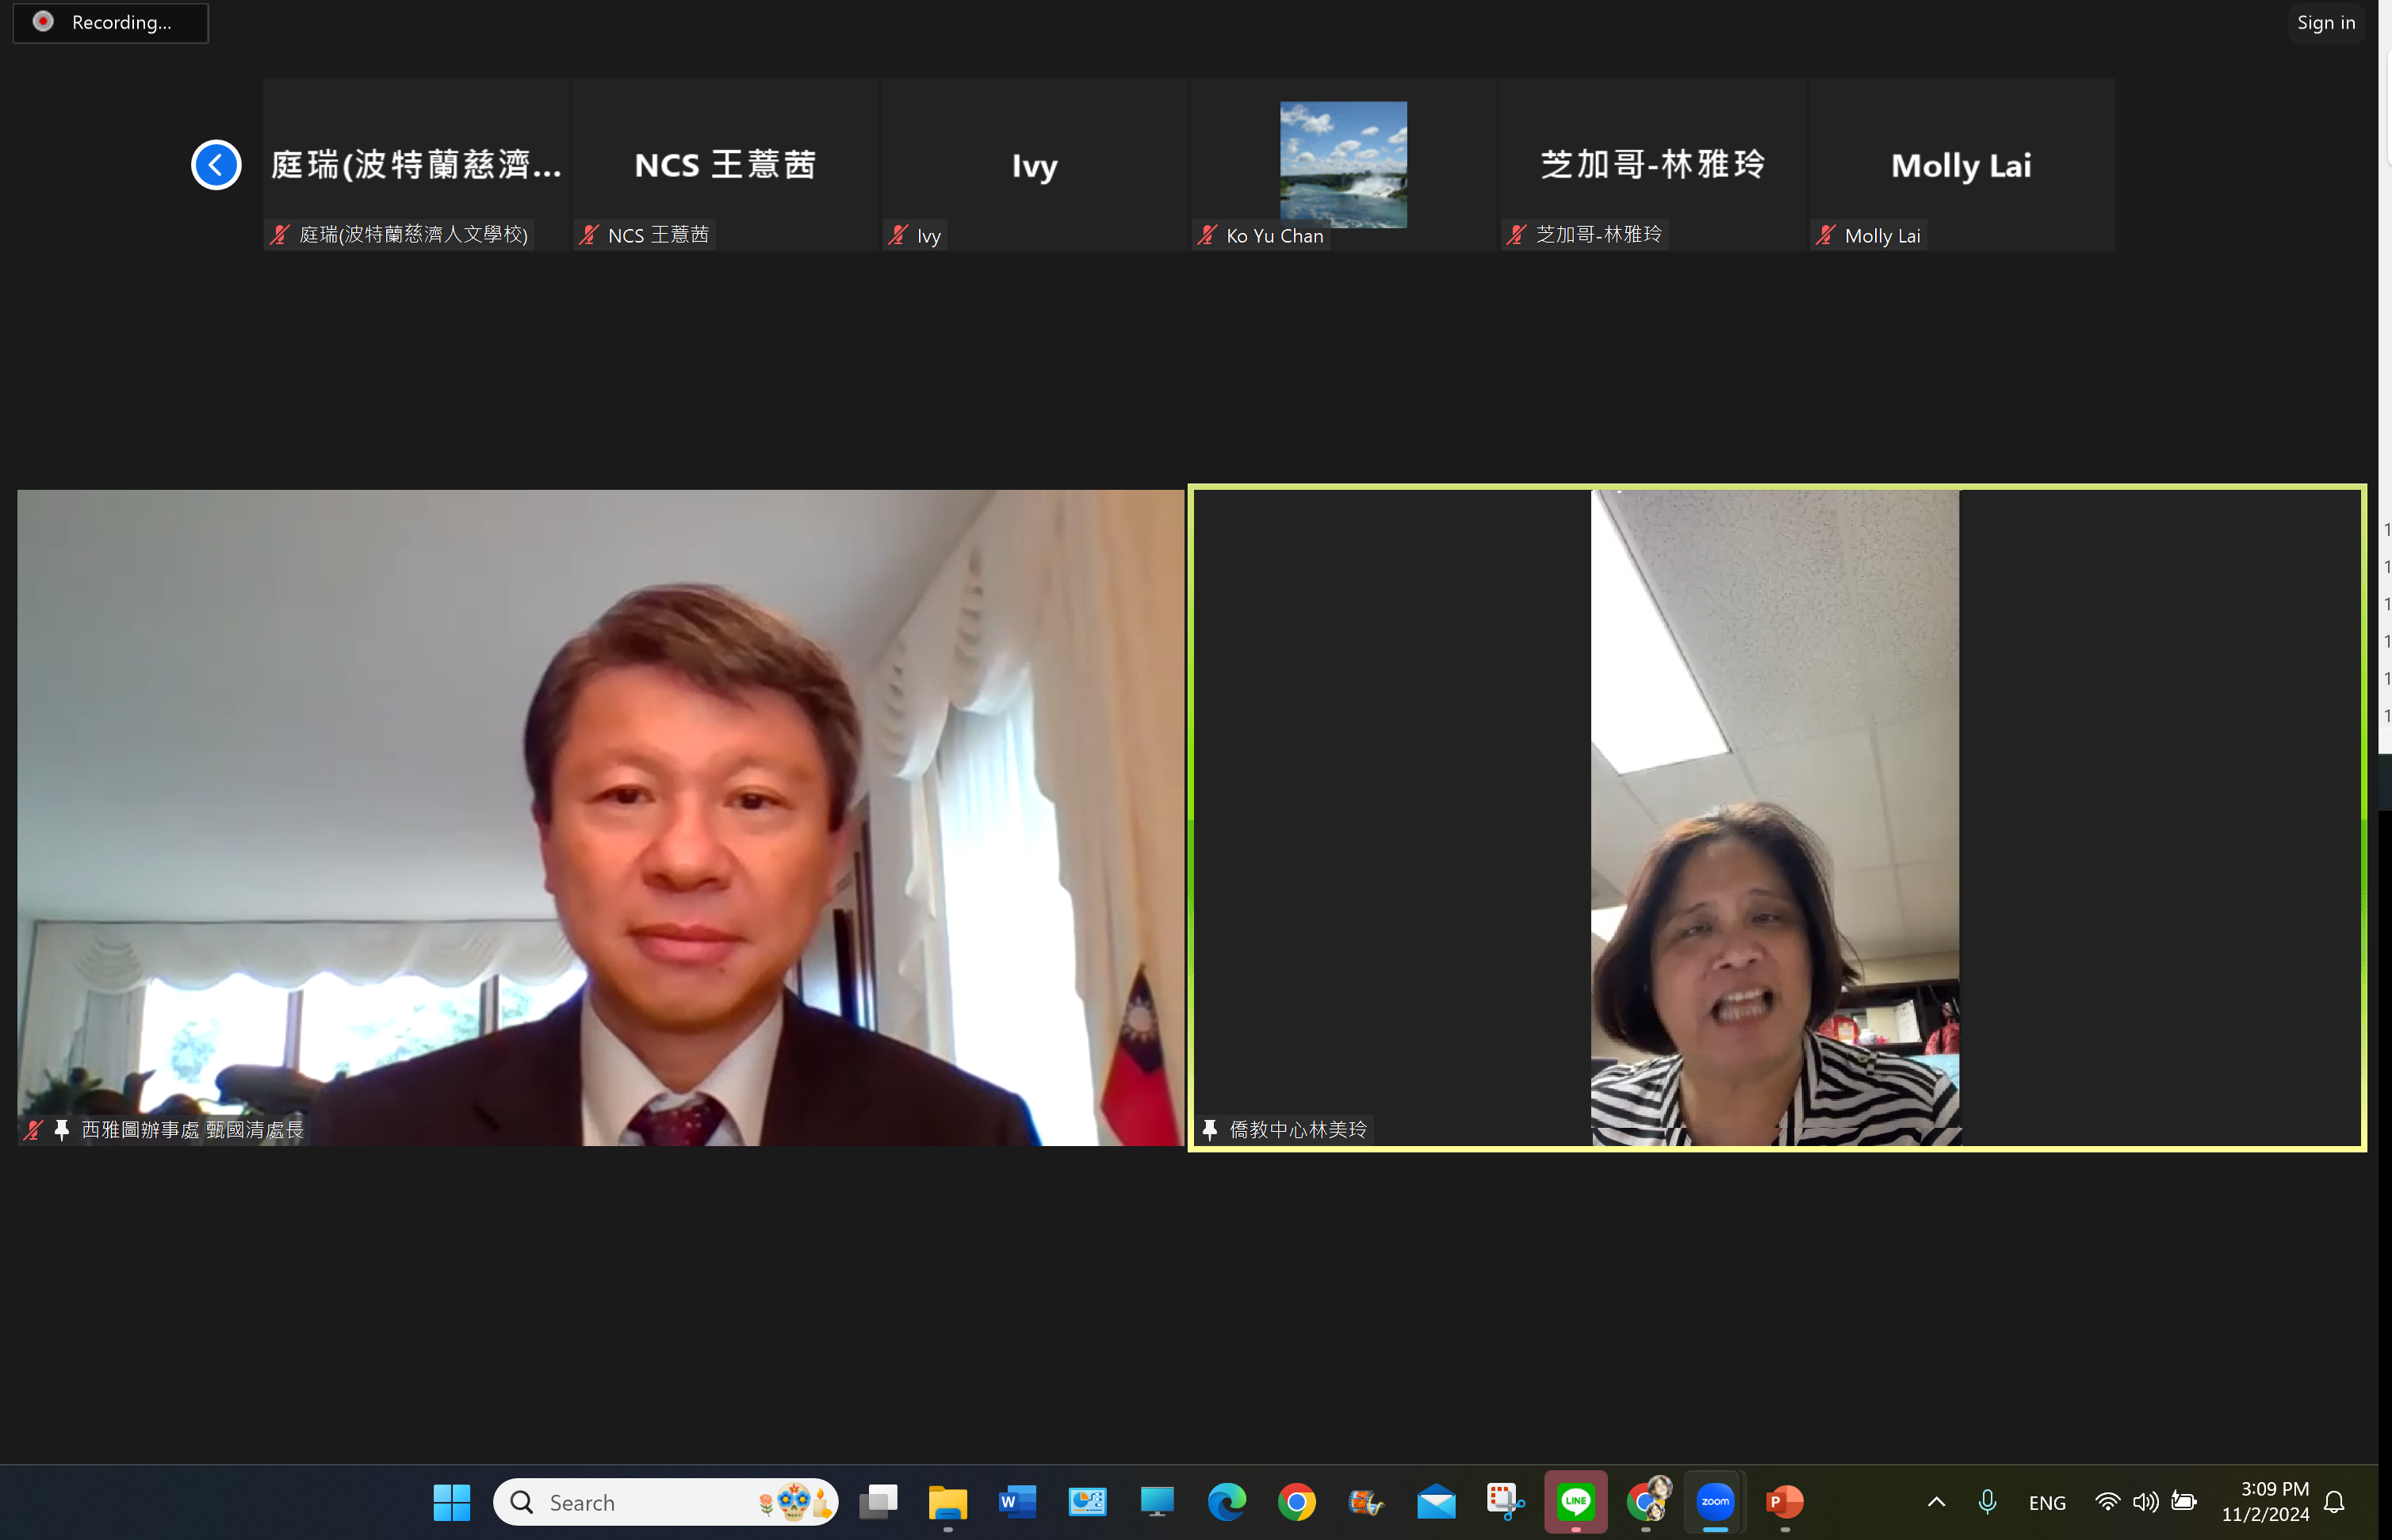Click the pin icon on 僑教中心林美玲 video
The height and width of the screenshot is (1540, 2392).
1209,1130
